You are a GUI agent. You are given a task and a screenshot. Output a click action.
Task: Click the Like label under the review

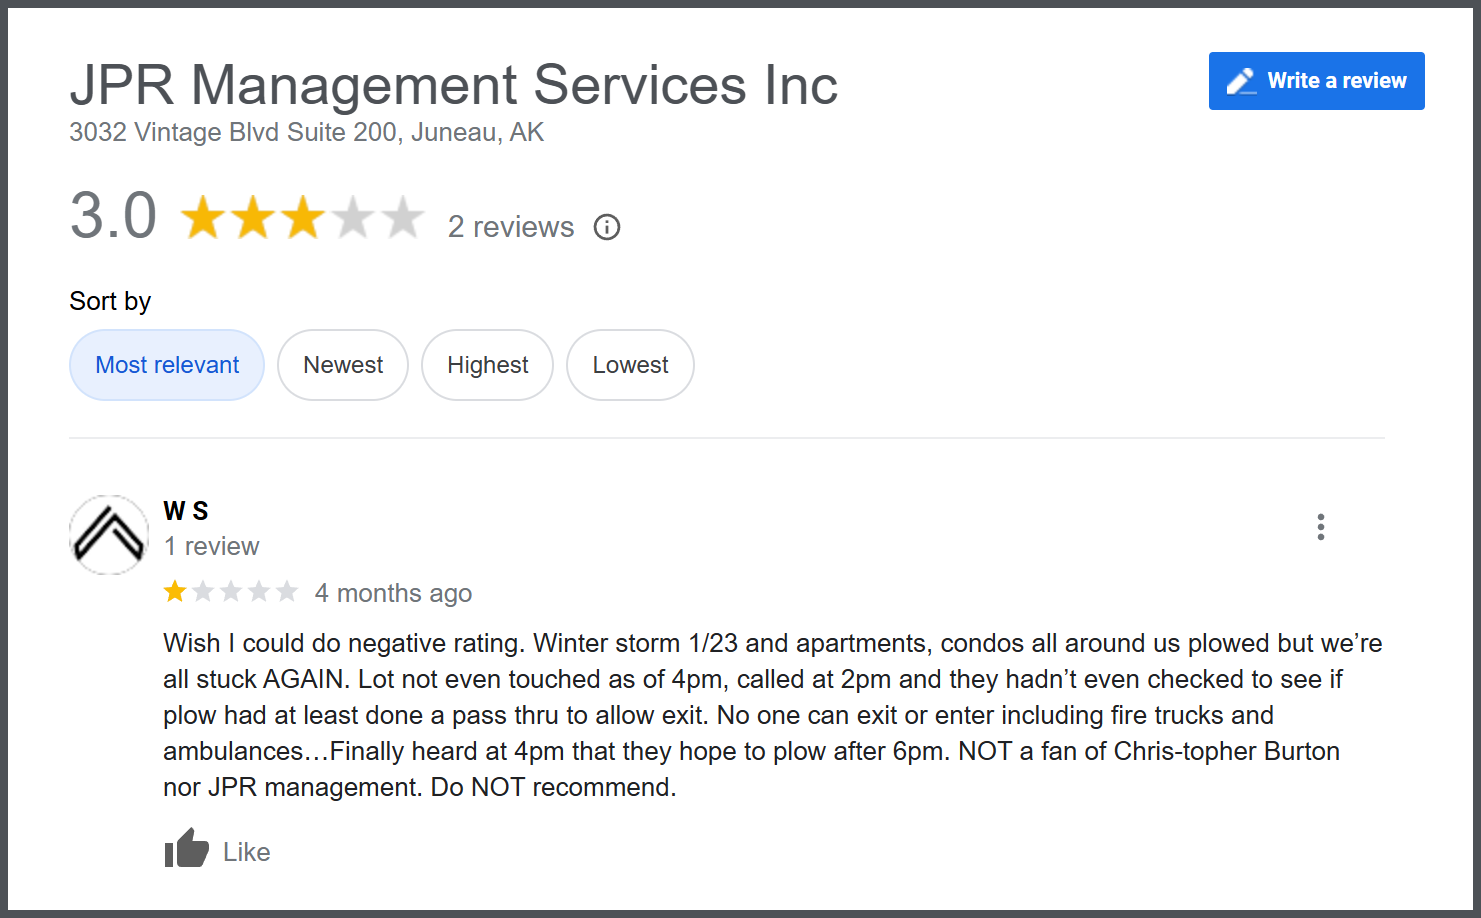tap(246, 852)
